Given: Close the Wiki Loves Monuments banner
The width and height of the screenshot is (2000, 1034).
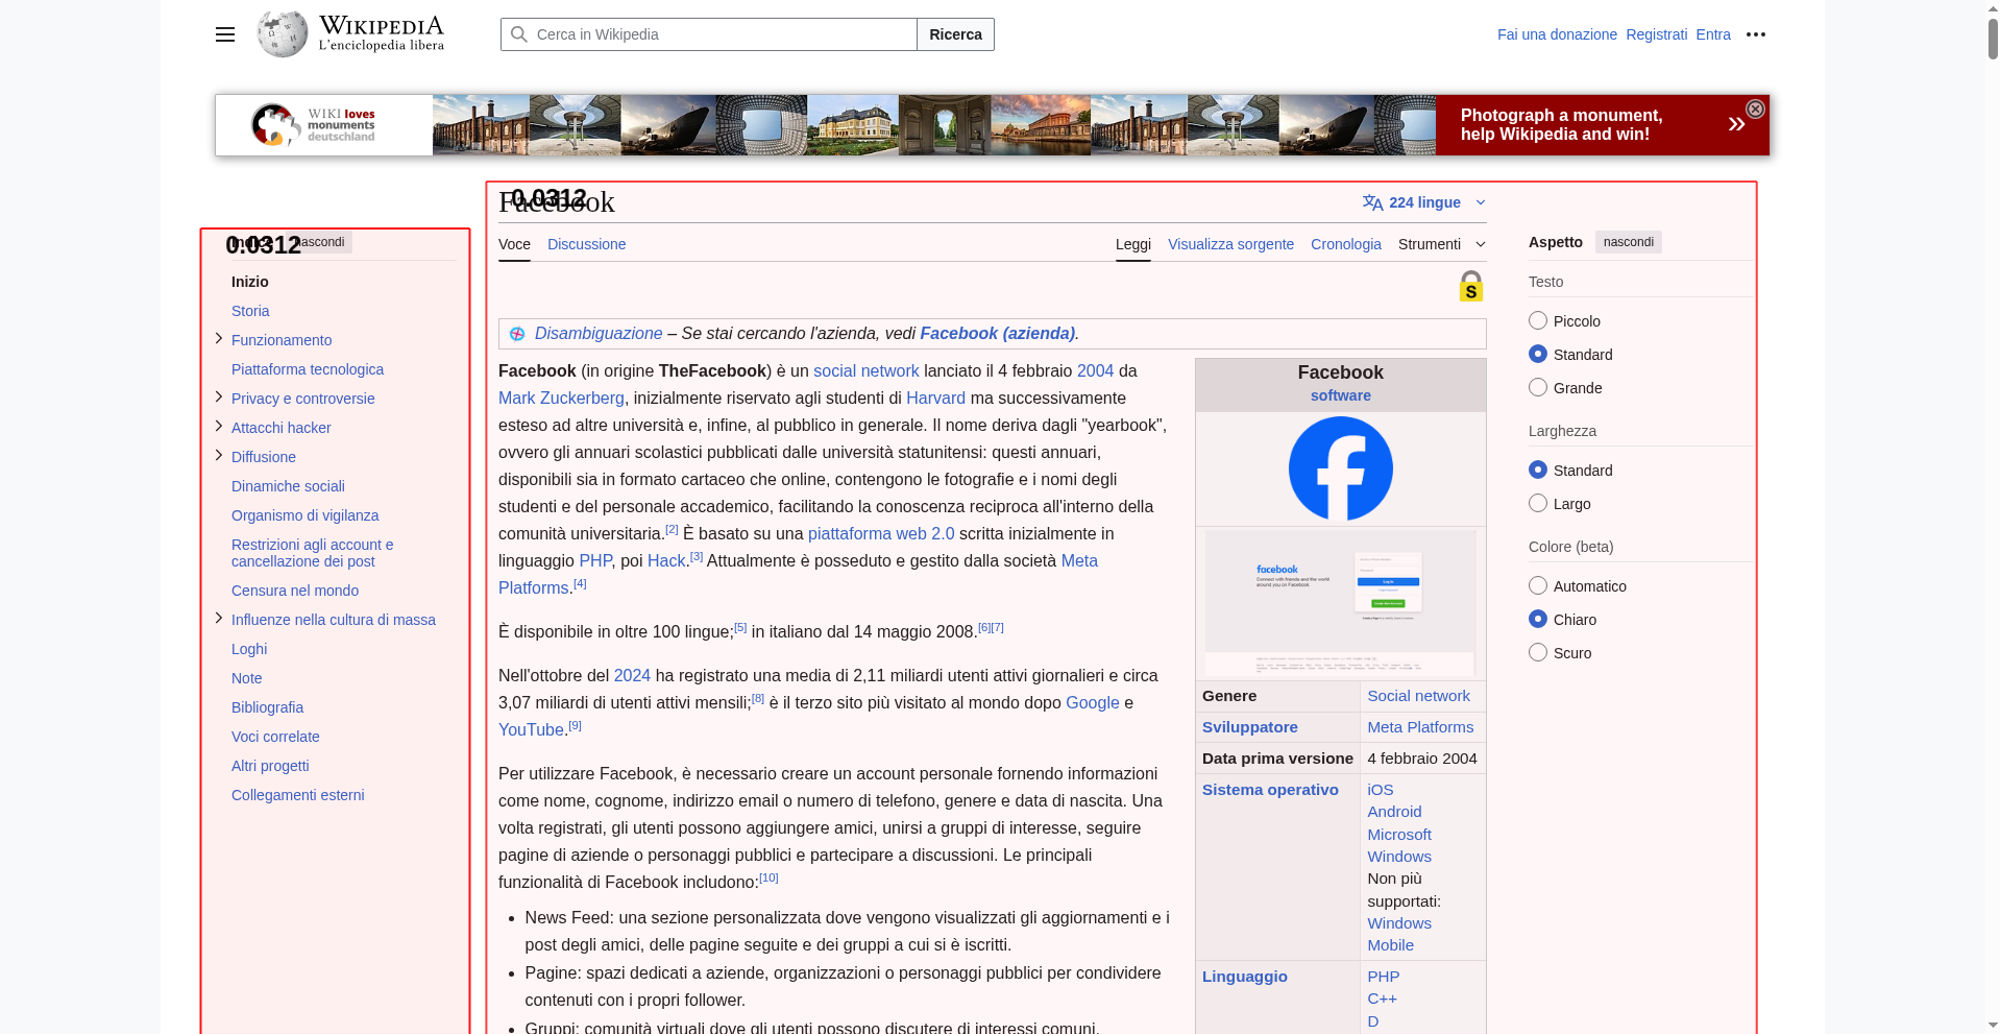Looking at the screenshot, I should [1755, 109].
